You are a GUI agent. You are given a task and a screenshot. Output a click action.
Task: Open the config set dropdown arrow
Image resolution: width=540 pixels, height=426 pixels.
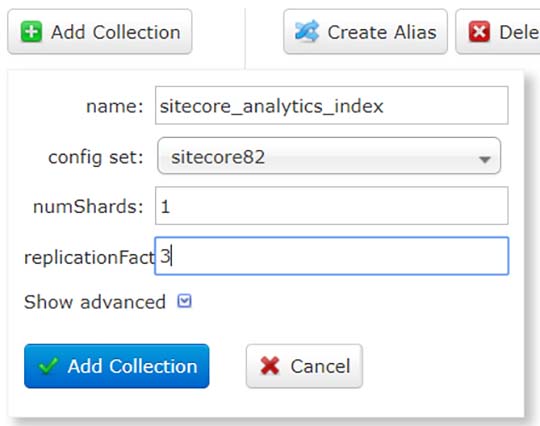click(x=485, y=159)
